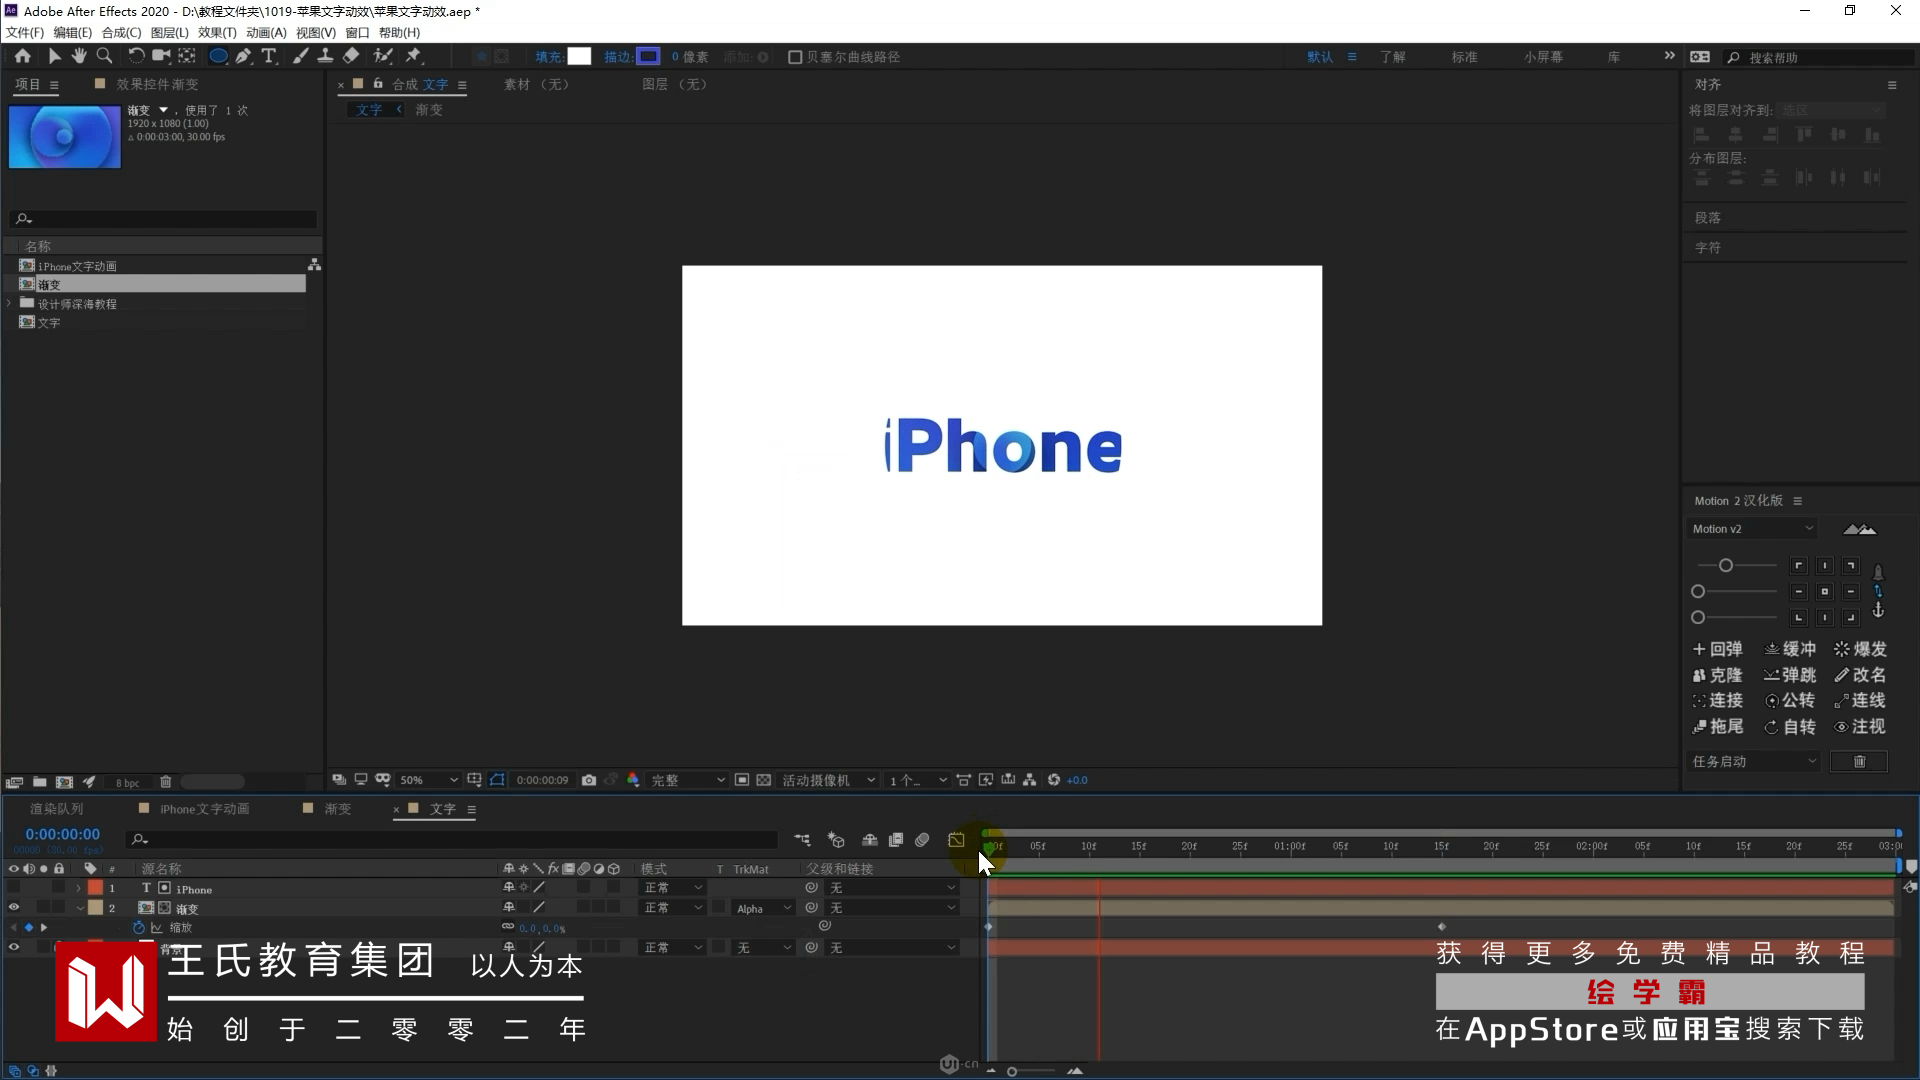Select the Pen tool
The image size is (1920, 1080).
[x=243, y=57]
